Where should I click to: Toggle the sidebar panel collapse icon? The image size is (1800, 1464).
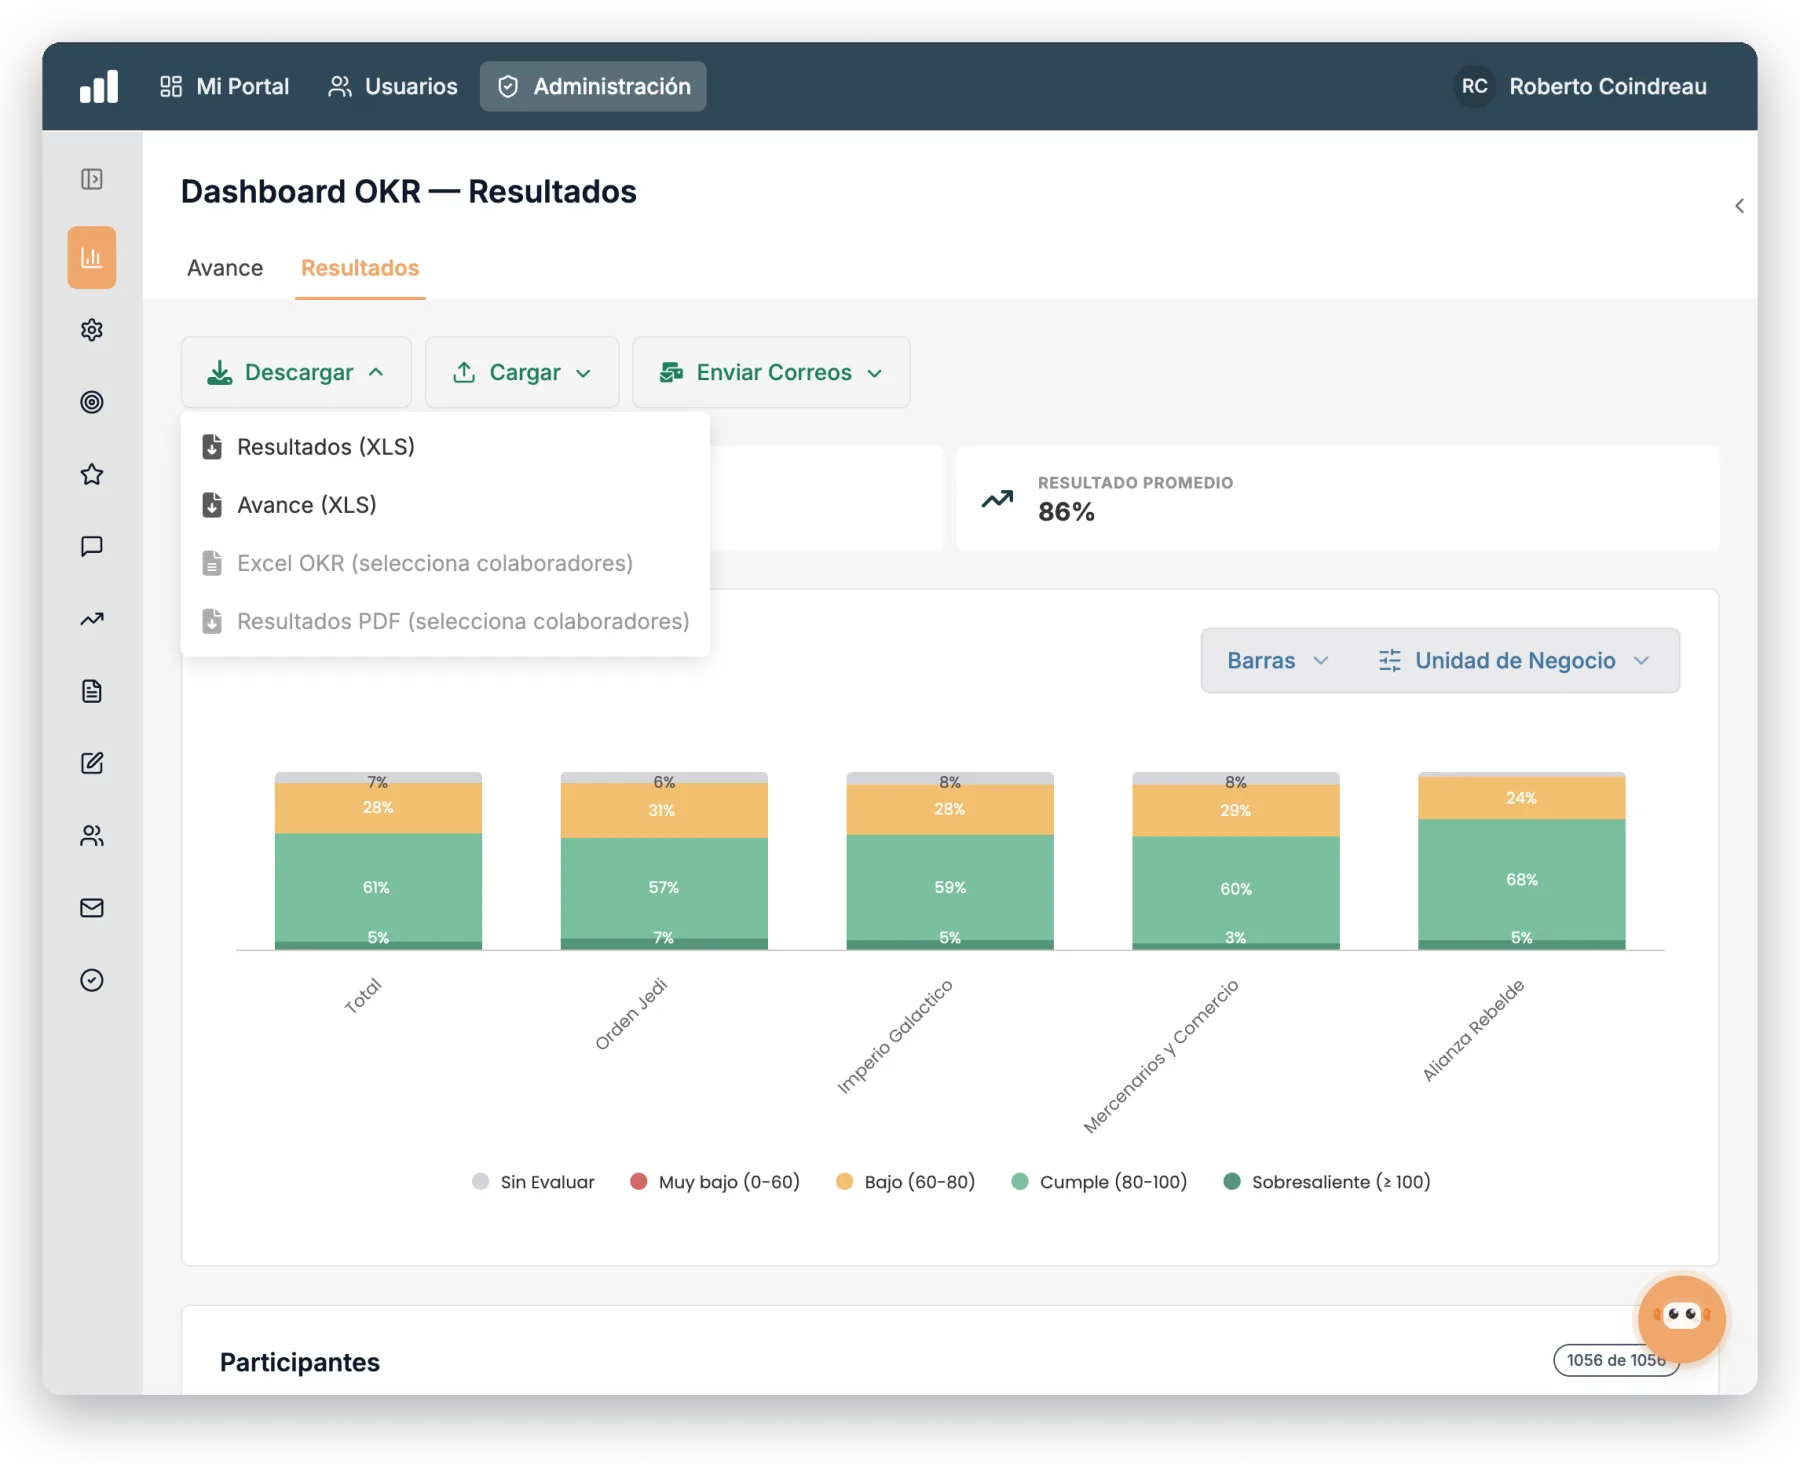pyautogui.click(x=92, y=179)
